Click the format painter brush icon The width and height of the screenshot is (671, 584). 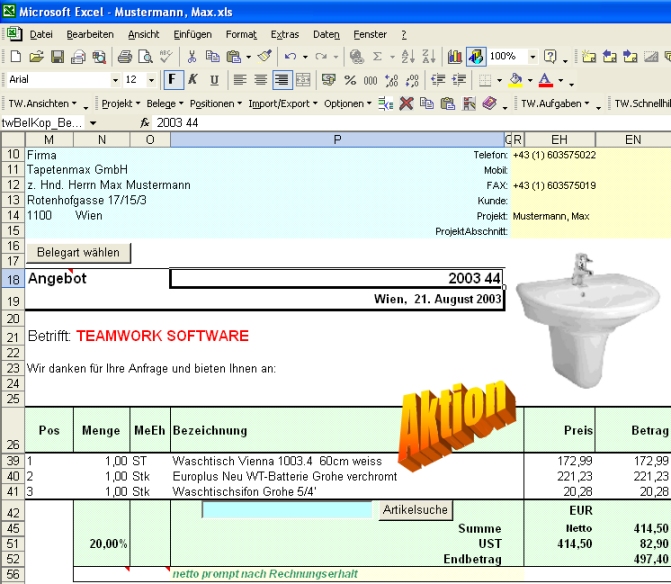click(x=265, y=57)
